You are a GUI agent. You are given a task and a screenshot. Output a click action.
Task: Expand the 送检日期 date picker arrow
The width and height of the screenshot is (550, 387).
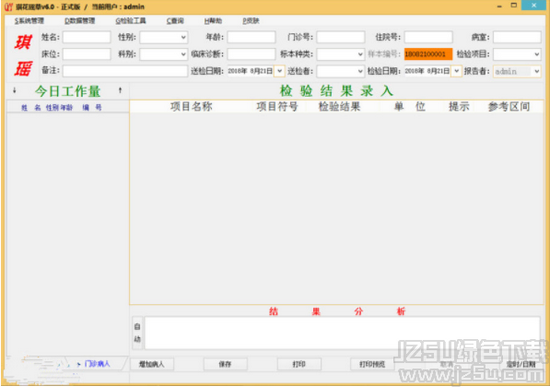(x=279, y=71)
